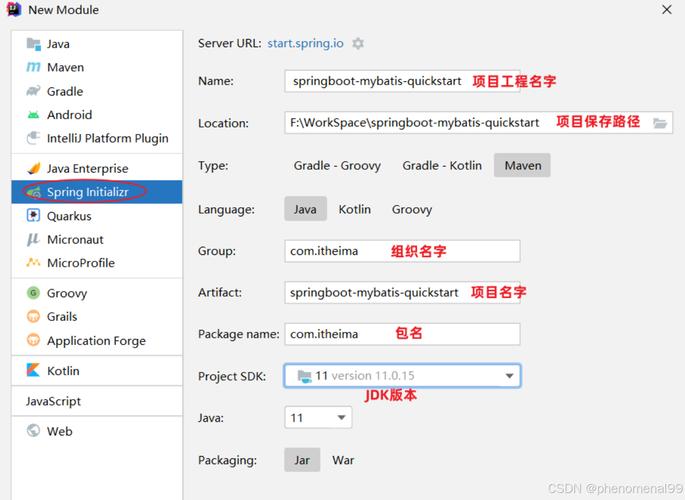Click the green Groovy icon
Viewport: 685px width, 500px height.
pyautogui.click(x=34, y=293)
